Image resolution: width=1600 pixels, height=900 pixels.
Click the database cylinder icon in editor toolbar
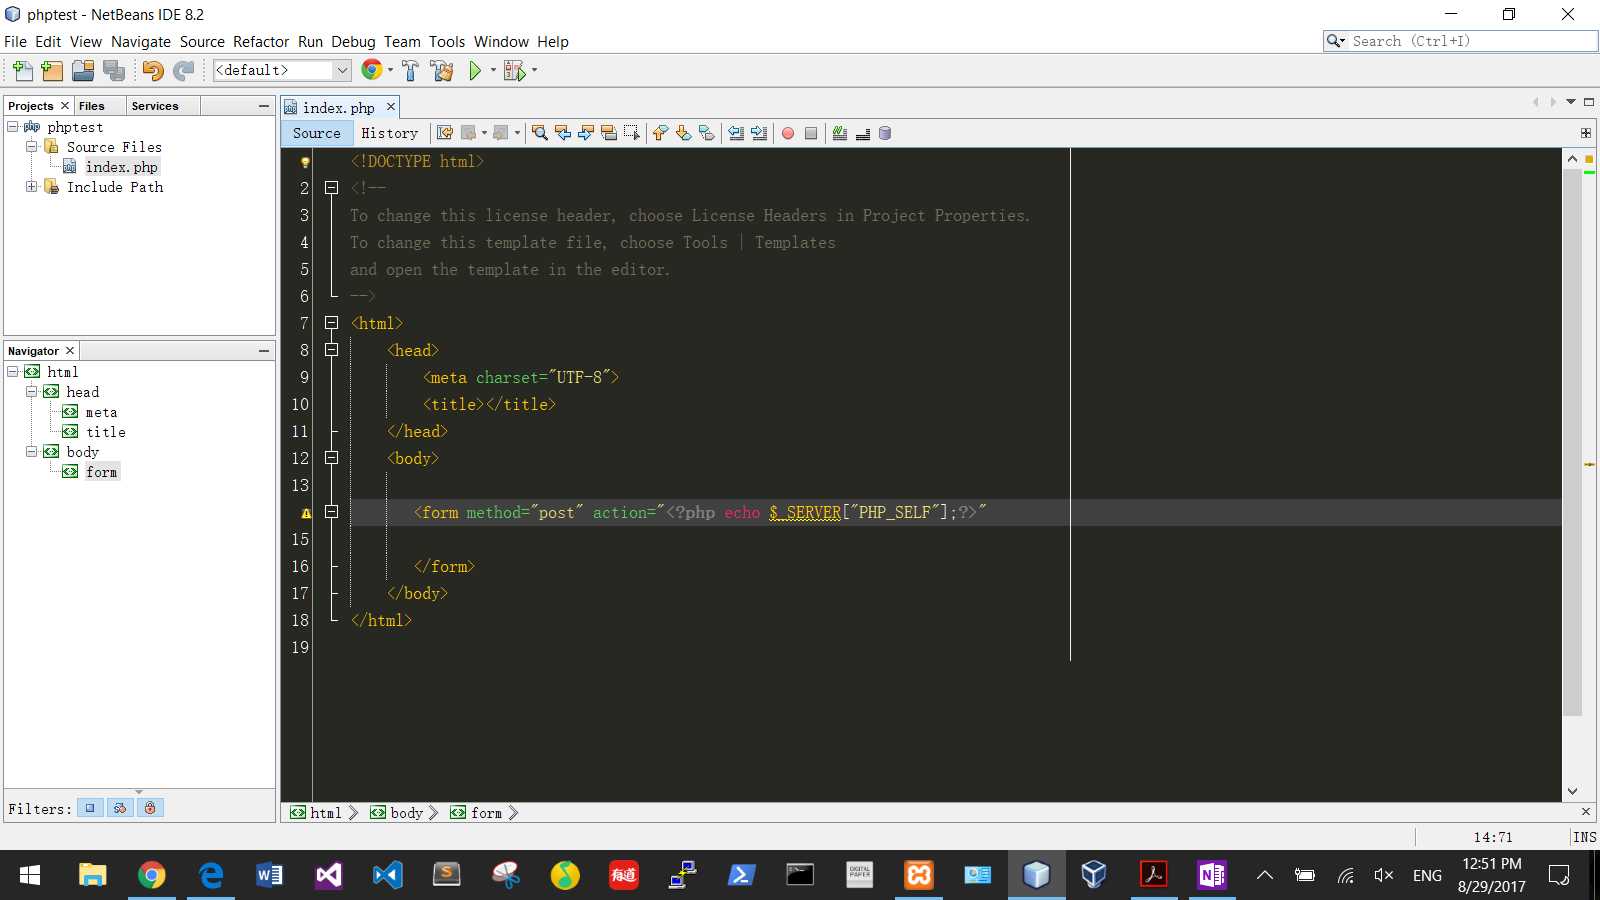[x=885, y=133]
